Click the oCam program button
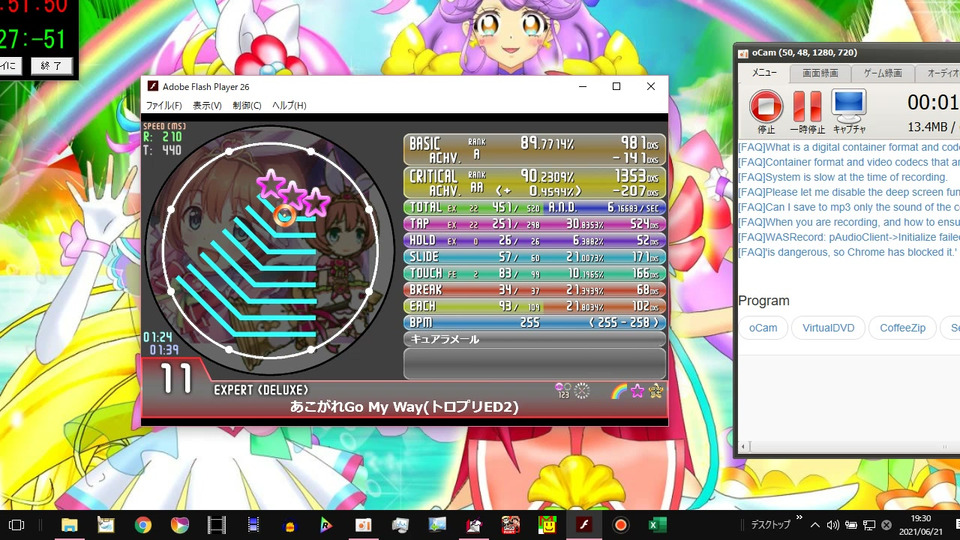 coord(763,328)
